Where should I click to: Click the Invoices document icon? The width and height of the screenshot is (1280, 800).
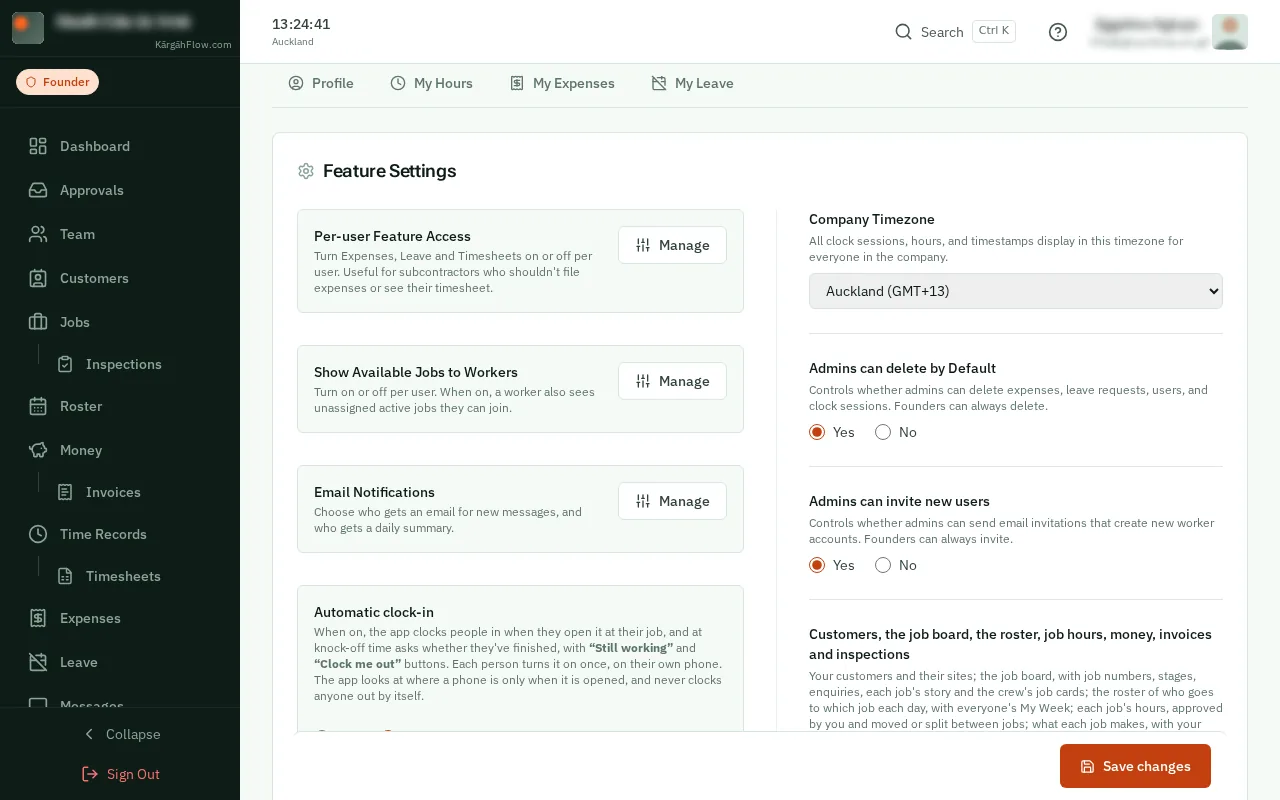[65, 492]
